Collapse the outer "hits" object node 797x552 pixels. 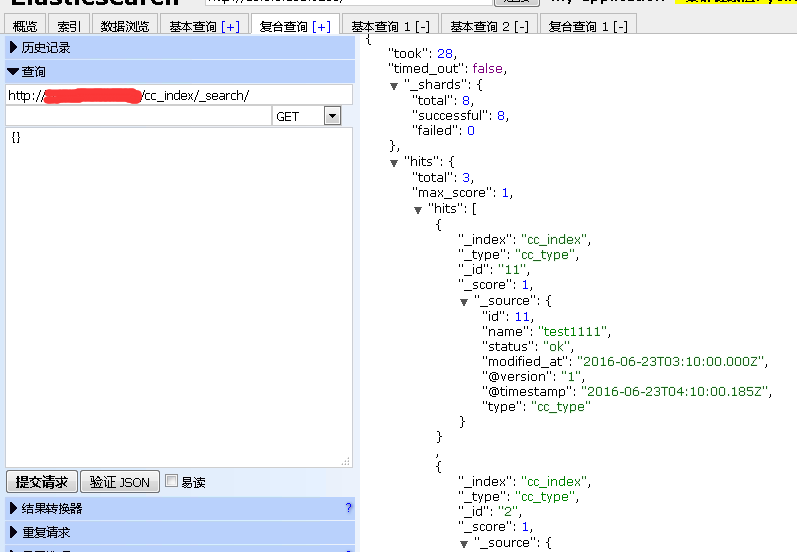(394, 163)
